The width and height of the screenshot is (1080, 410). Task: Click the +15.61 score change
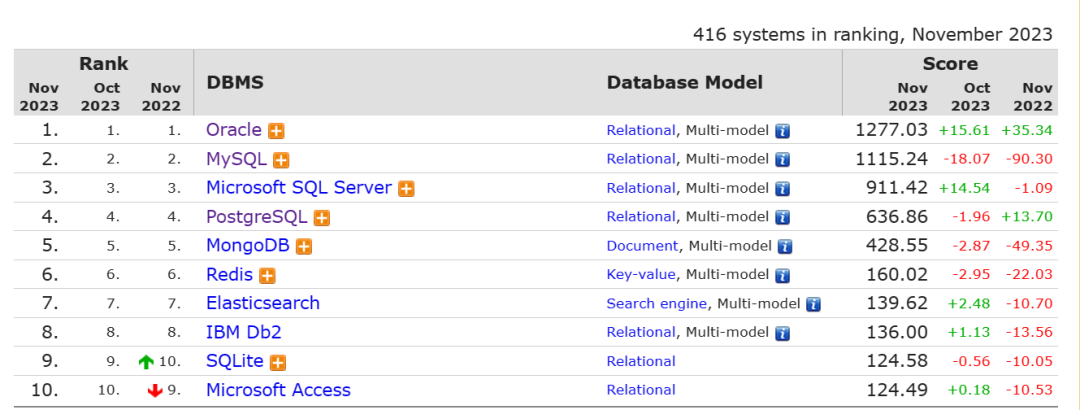point(964,131)
